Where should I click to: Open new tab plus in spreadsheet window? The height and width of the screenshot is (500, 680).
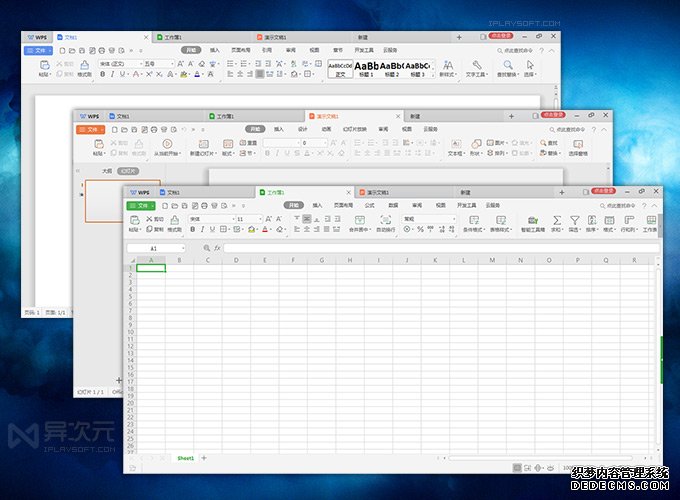point(562,192)
